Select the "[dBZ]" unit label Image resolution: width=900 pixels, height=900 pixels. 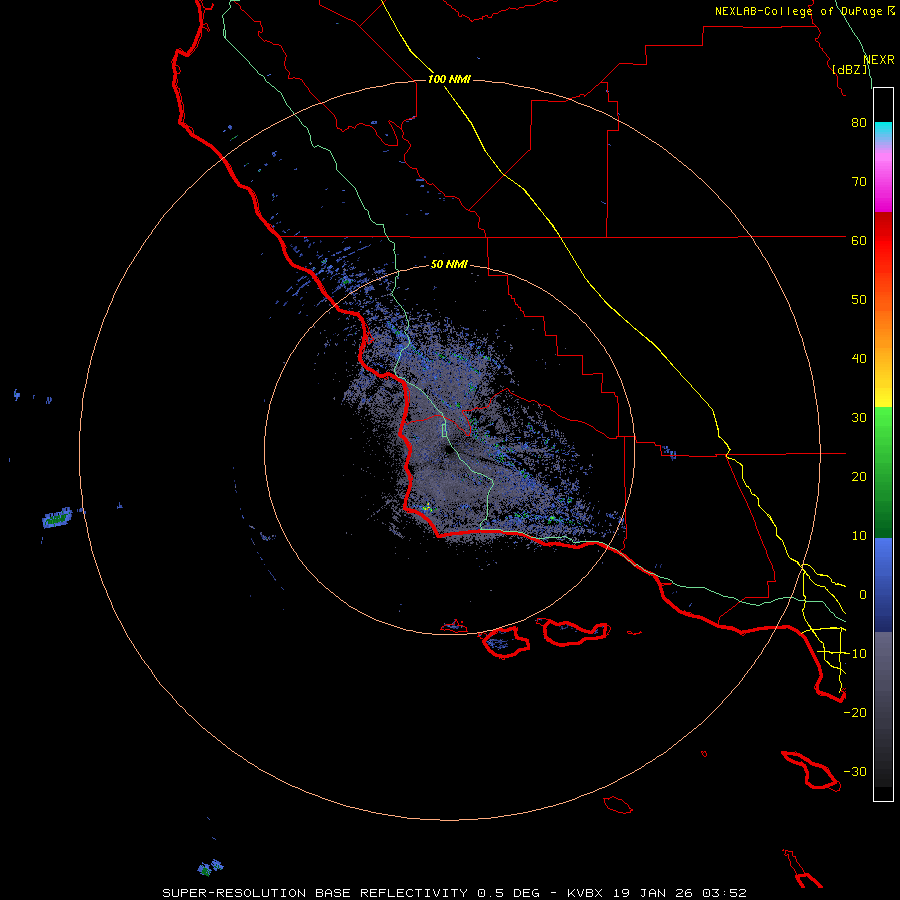850,69
